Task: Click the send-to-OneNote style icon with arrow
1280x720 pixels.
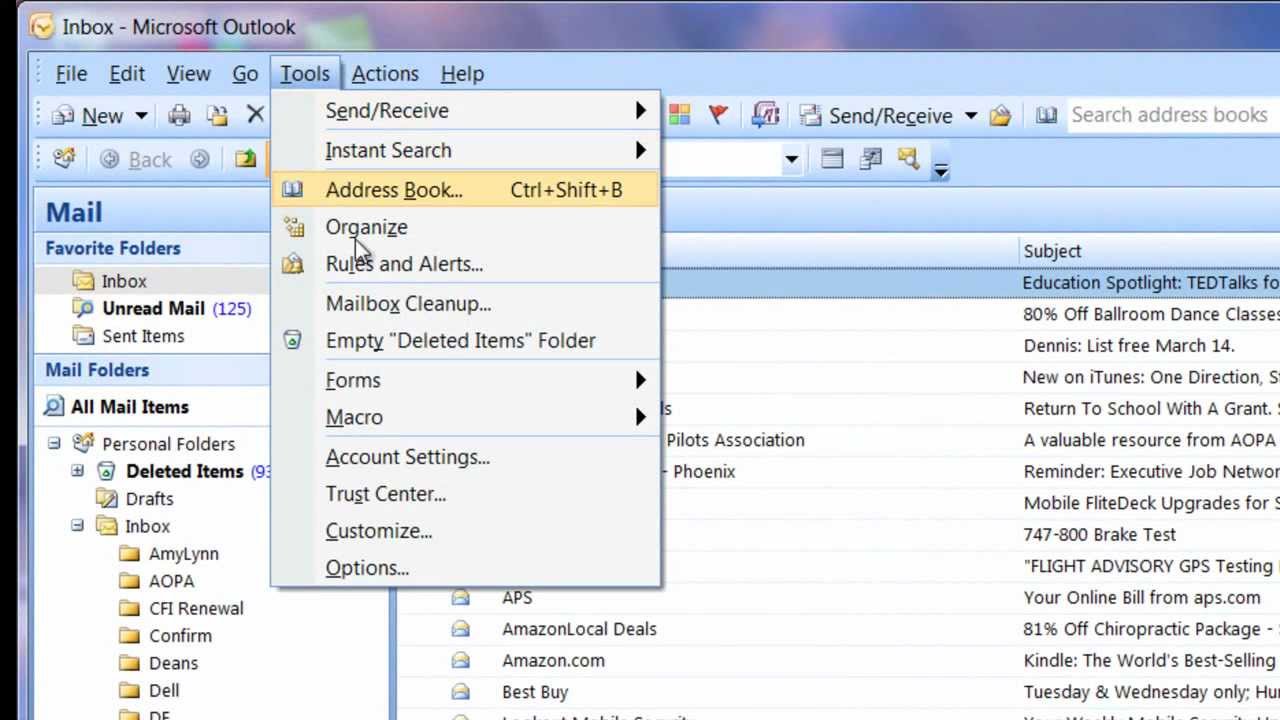Action: coord(765,115)
